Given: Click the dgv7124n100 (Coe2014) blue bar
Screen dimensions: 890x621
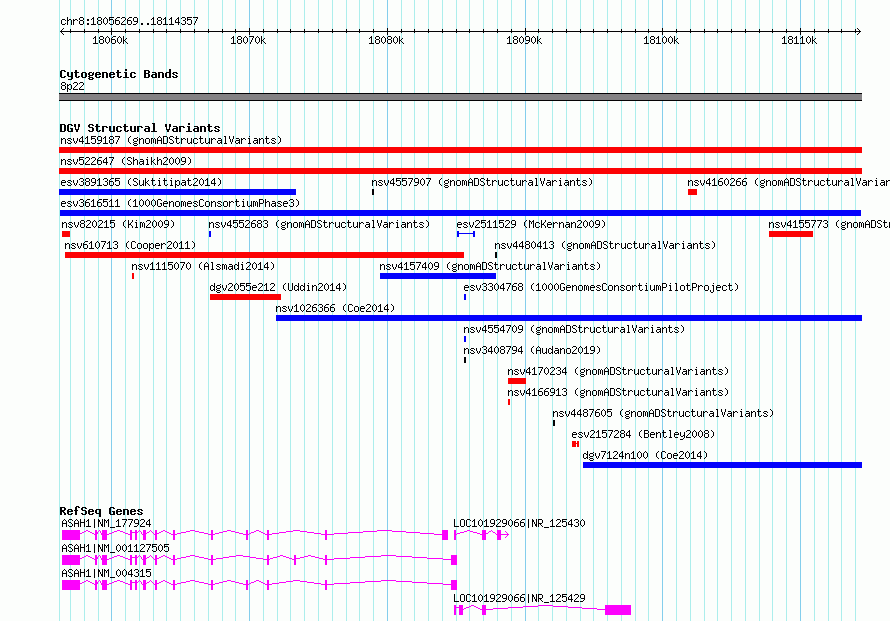Looking at the screenshot, I should point(723,465).
